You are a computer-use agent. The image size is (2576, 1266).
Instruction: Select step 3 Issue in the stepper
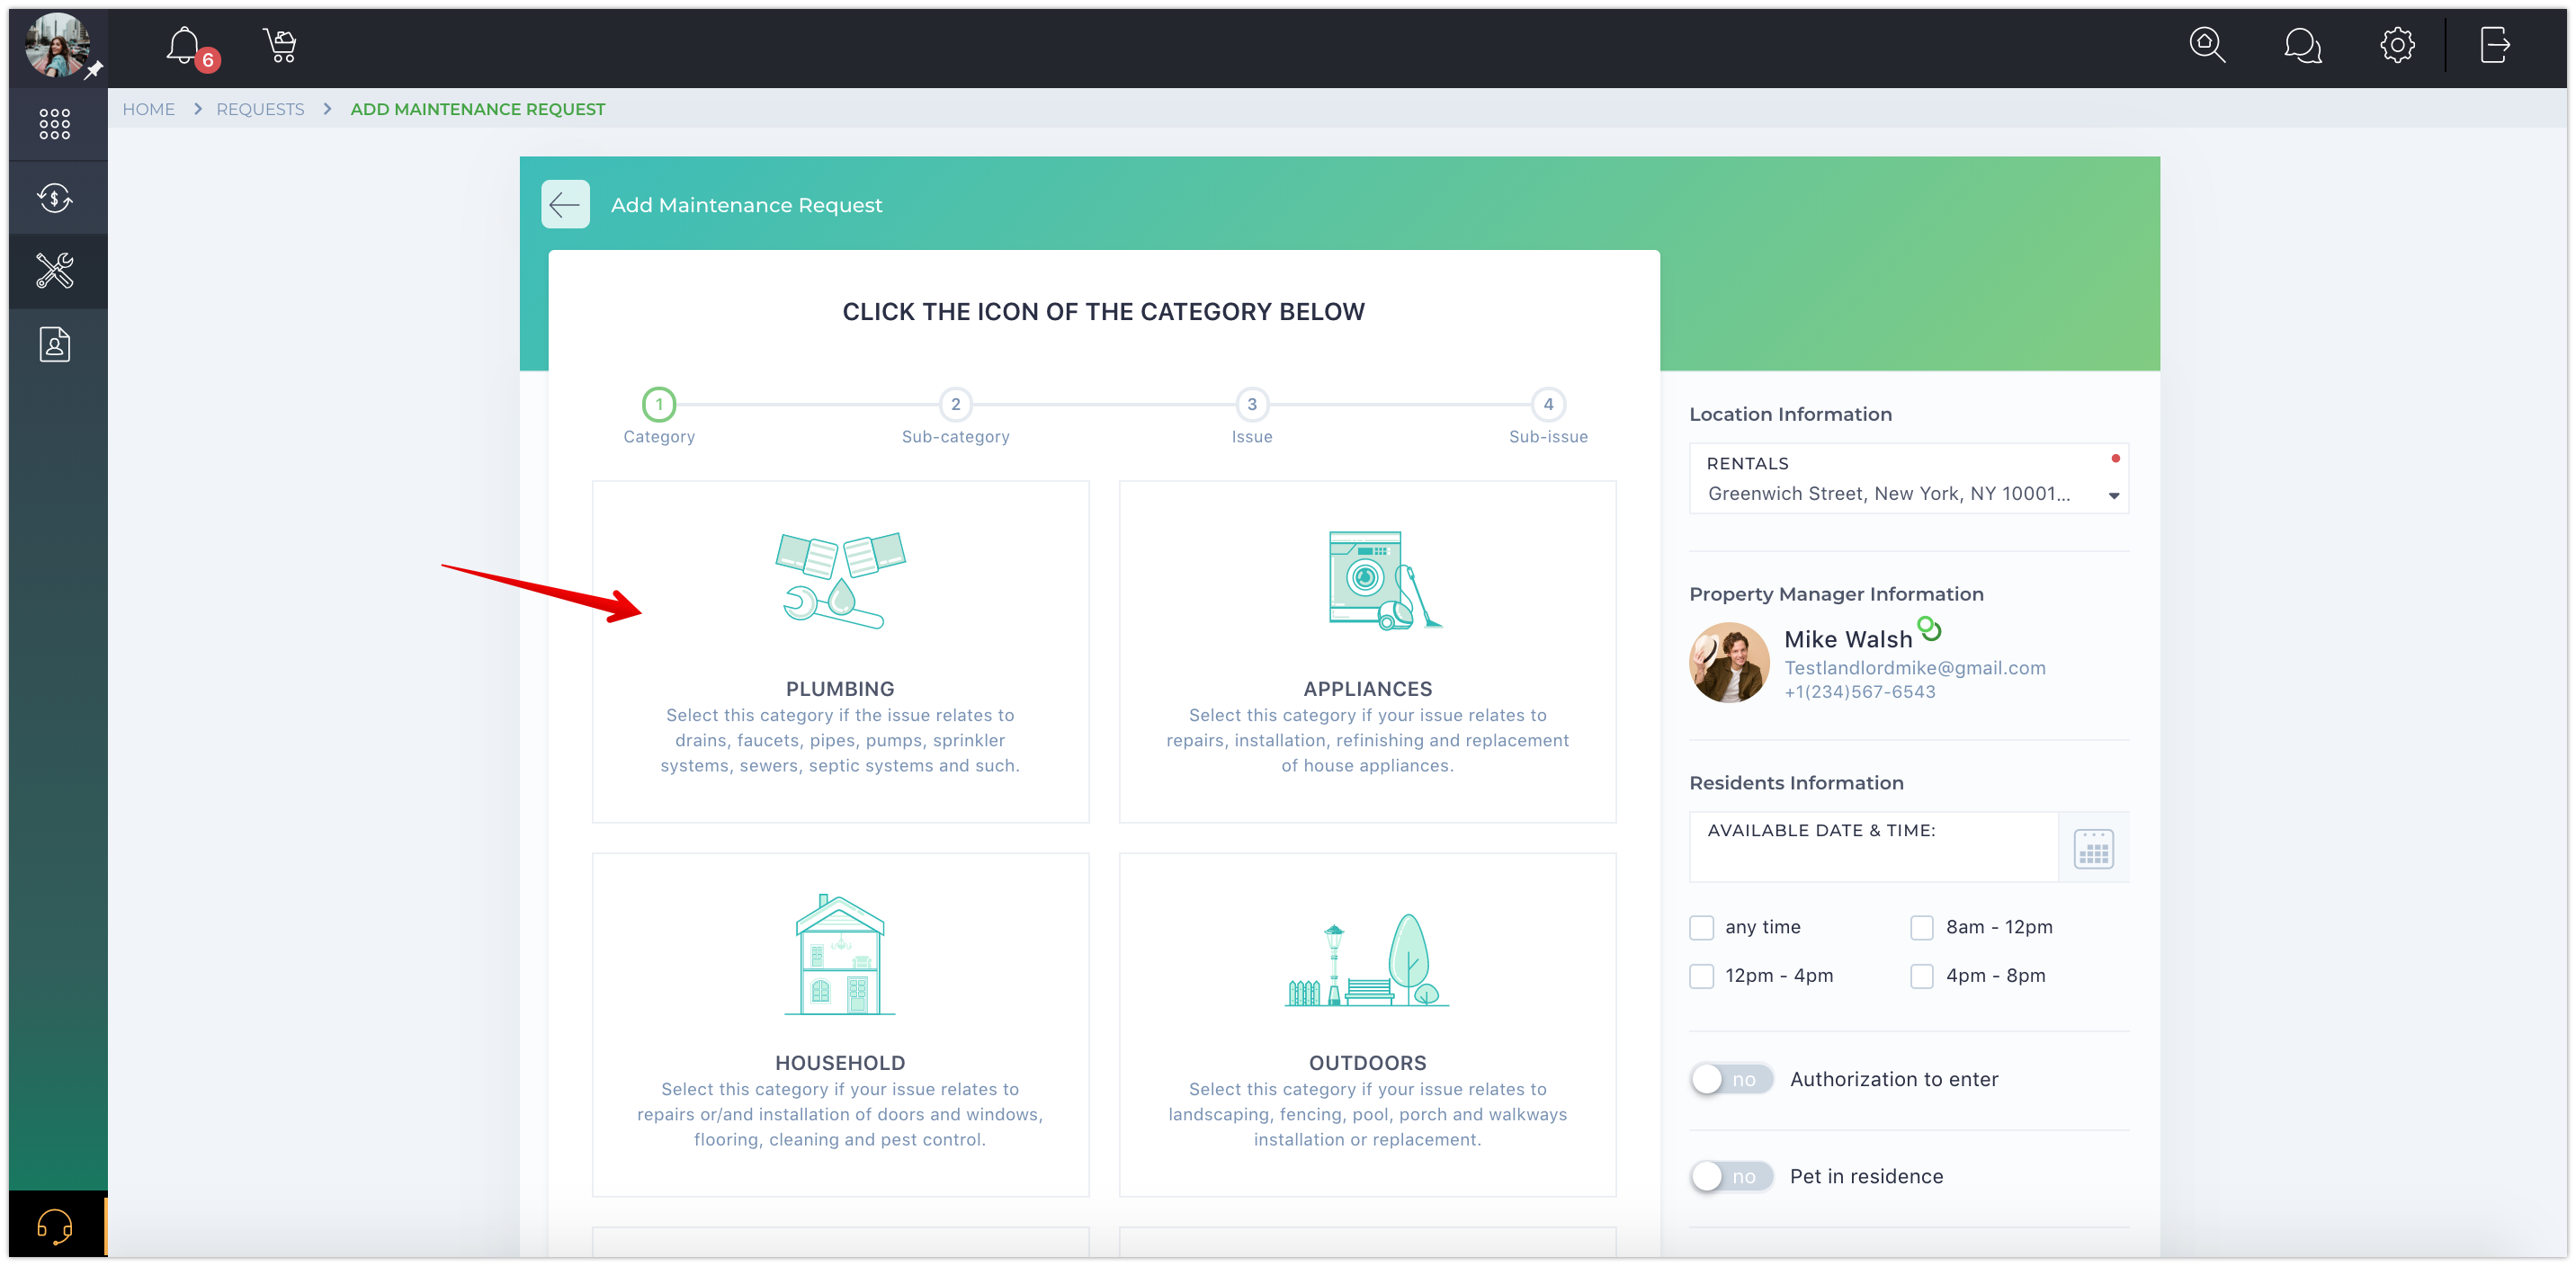coord(1252,405)
